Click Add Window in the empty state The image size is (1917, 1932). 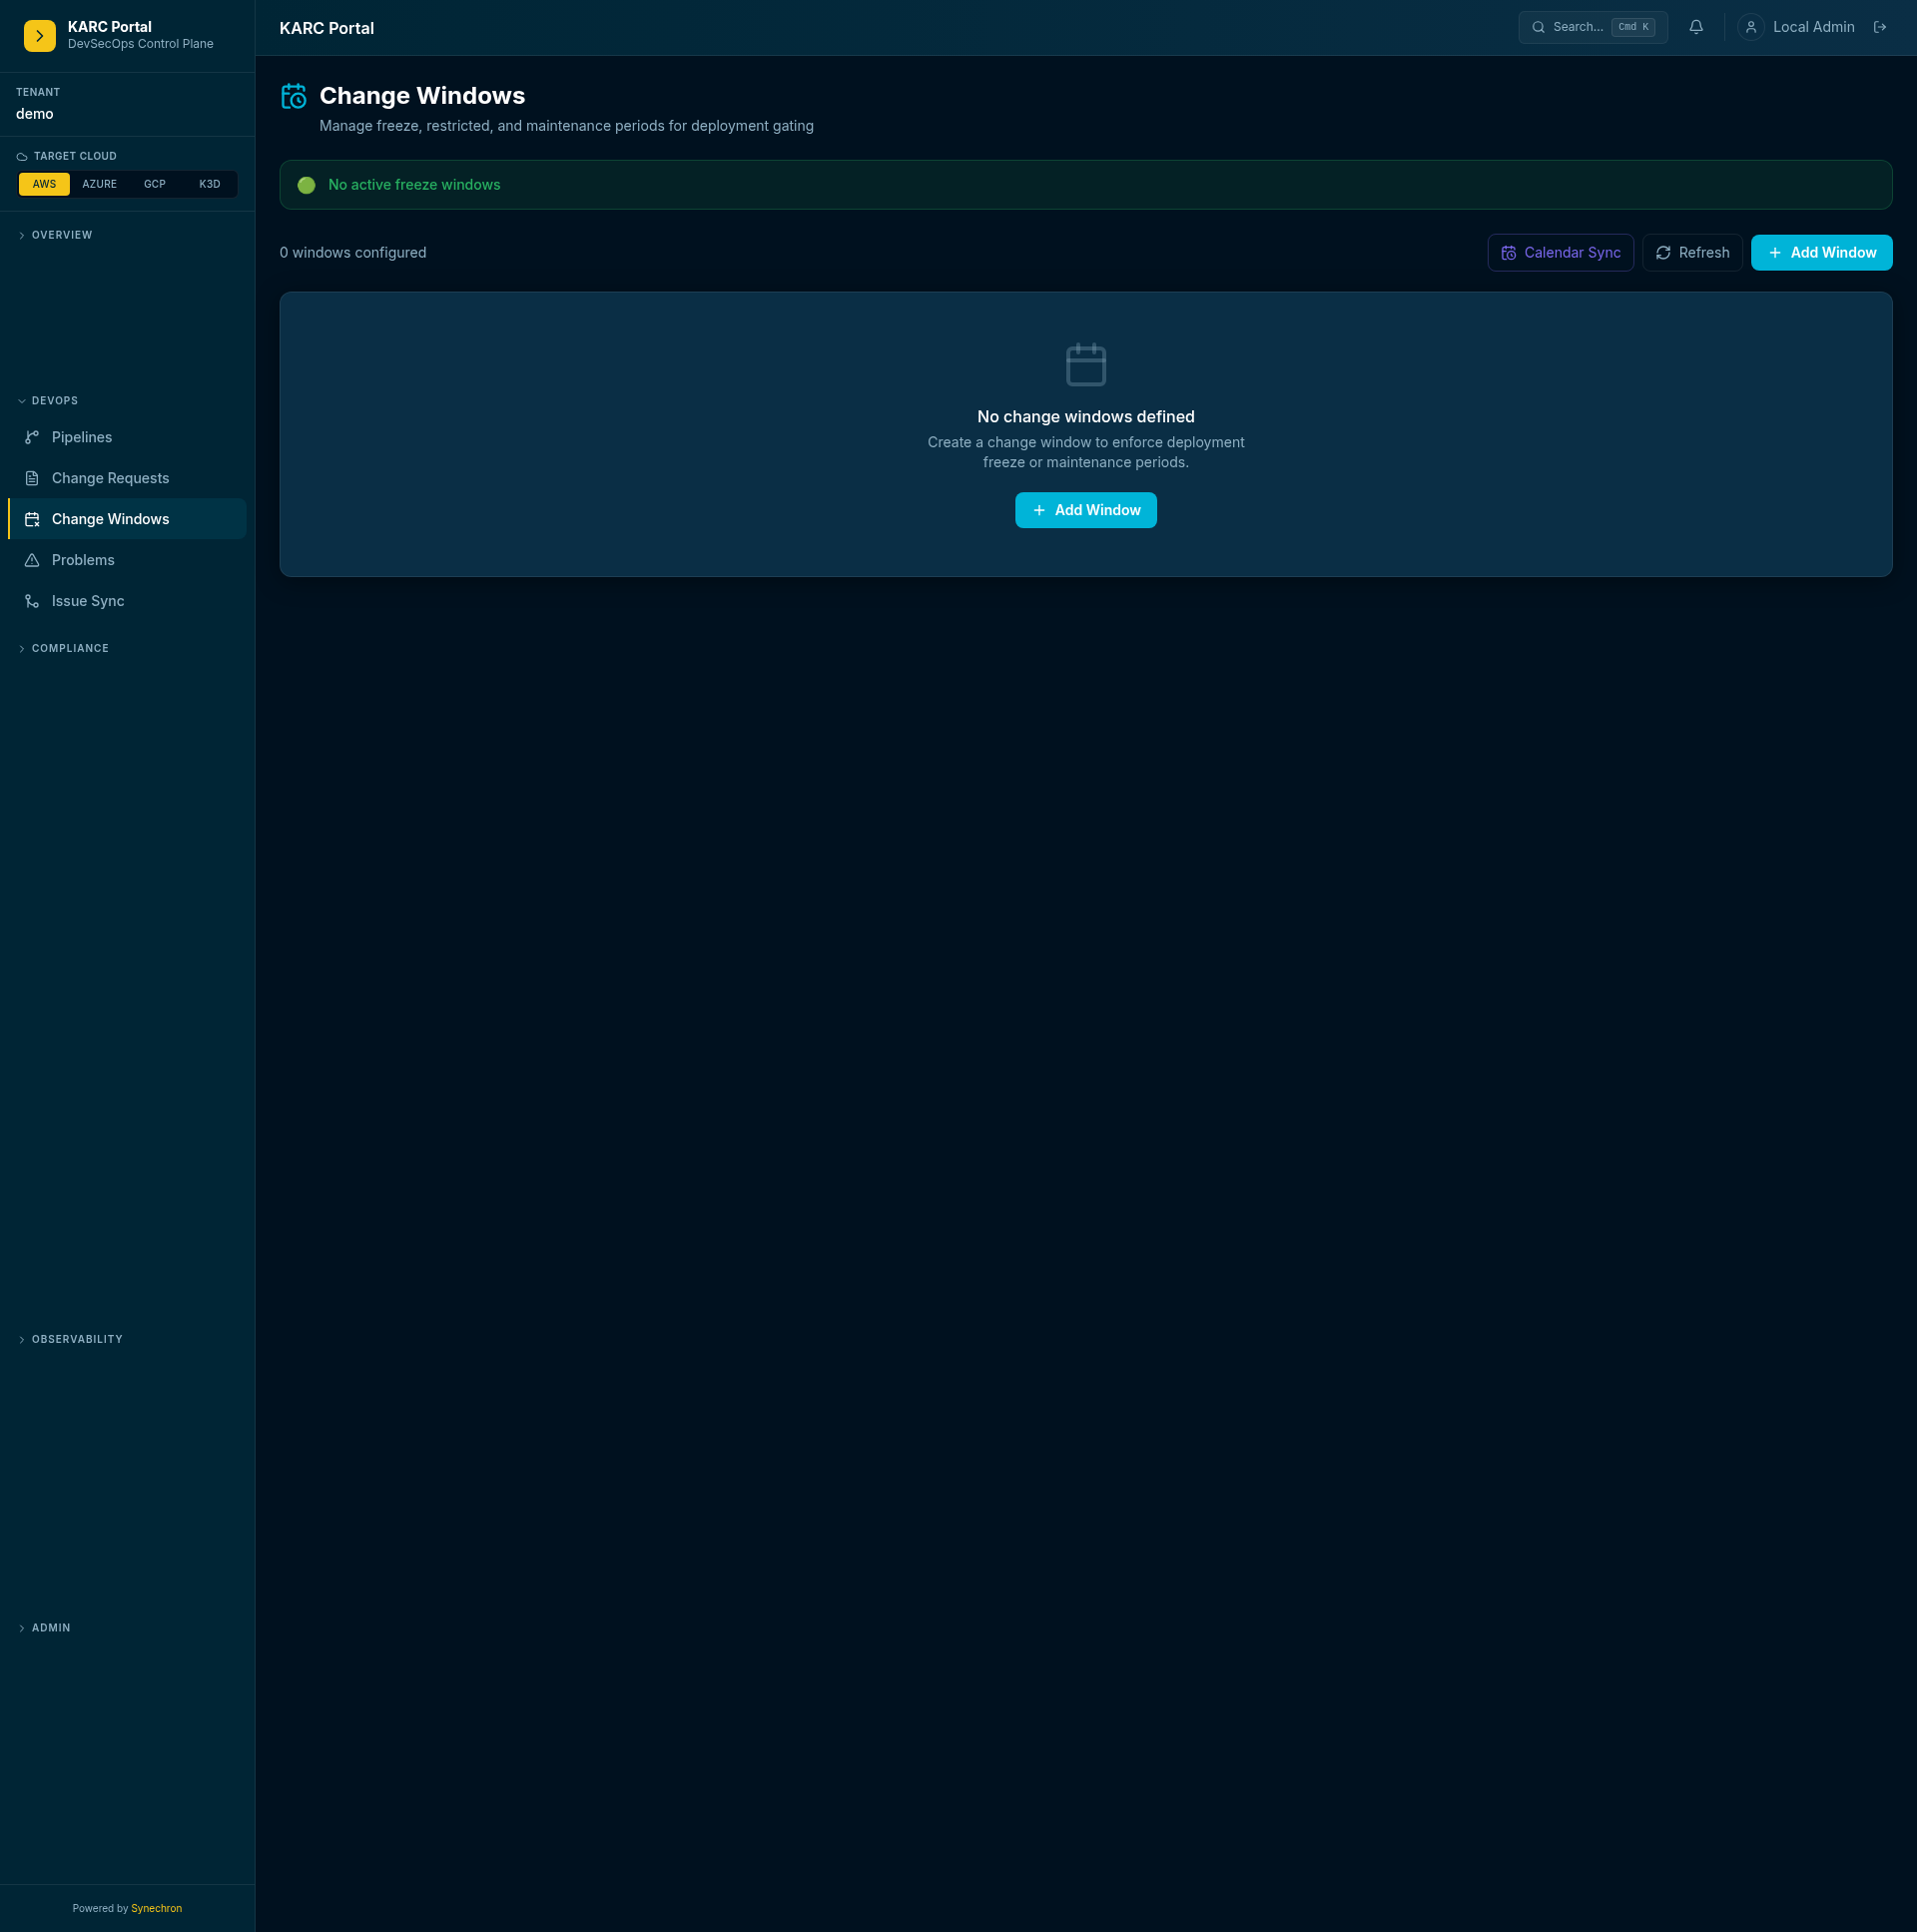point(1086,510)
